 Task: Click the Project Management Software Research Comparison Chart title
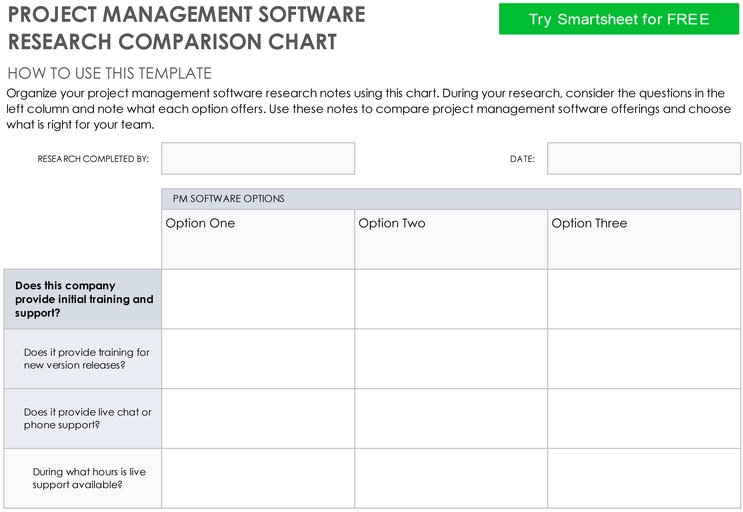coord(187,28)
